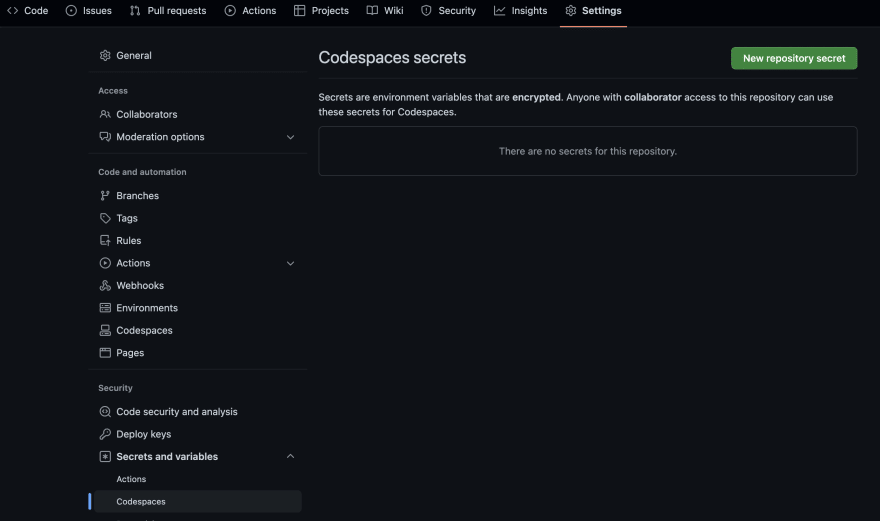Expand the Actions settings chevron

[x=291, y=264]
